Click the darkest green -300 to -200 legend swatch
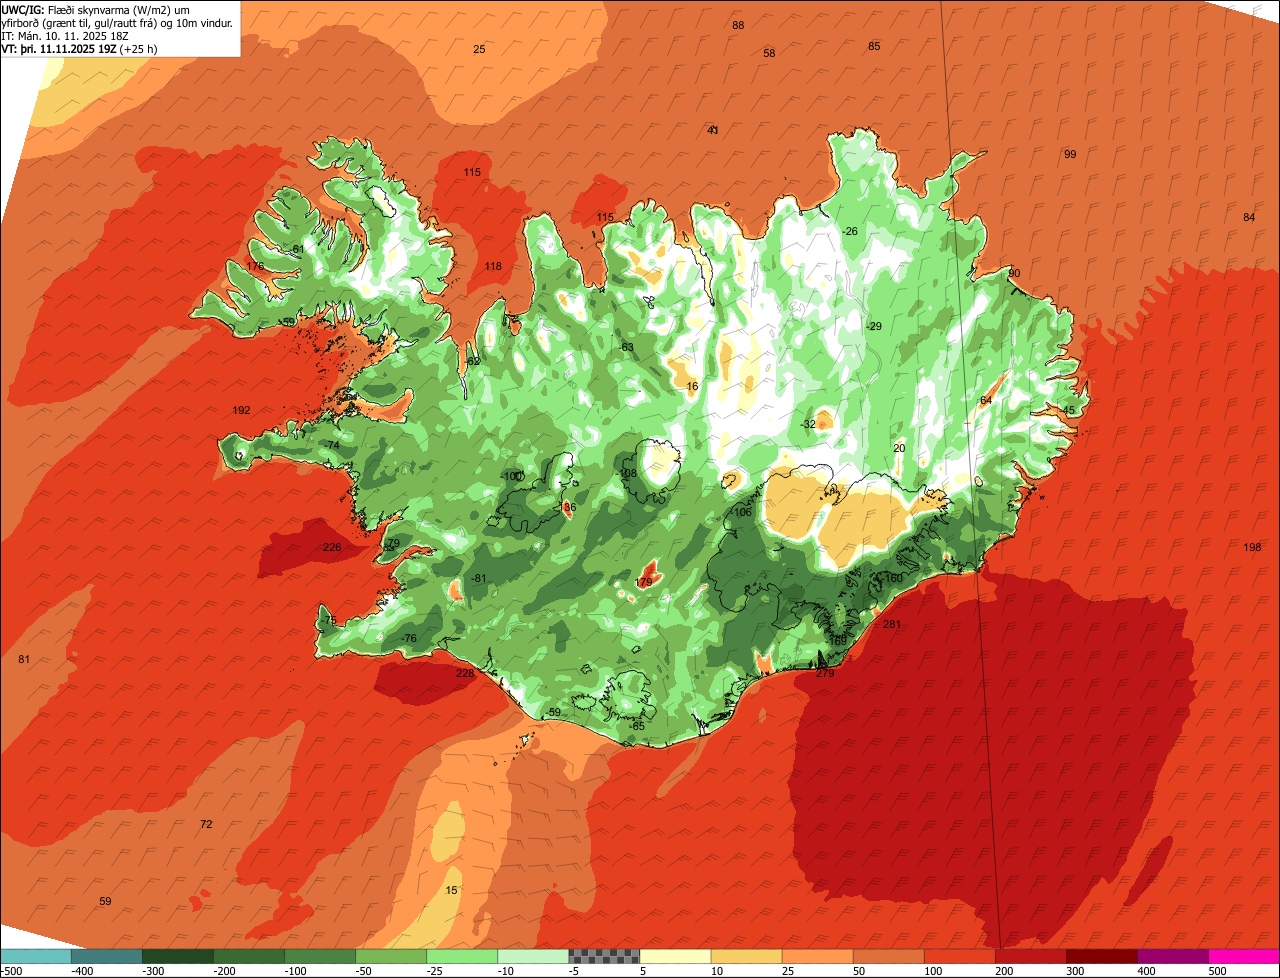1280x978 pixels. (177, 956)
